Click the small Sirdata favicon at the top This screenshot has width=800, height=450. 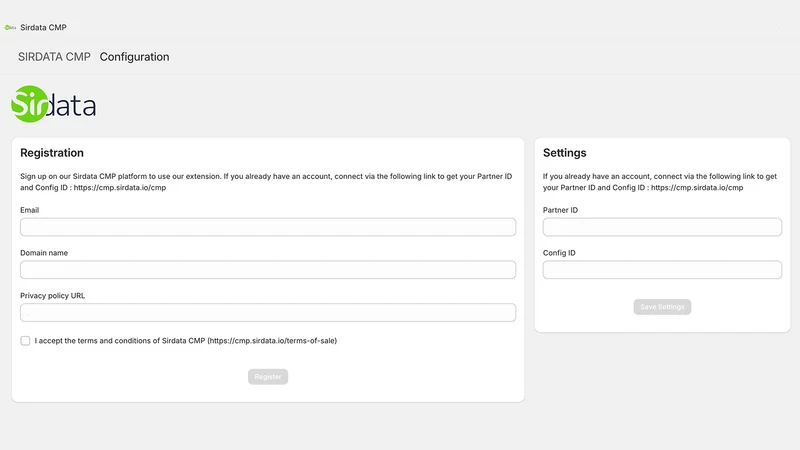point(10,28)
